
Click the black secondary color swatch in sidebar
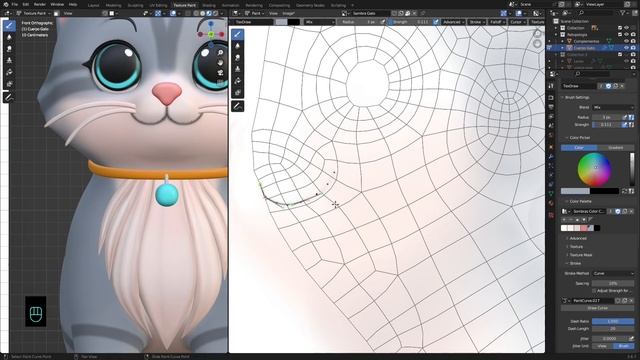tap(604, 191)
